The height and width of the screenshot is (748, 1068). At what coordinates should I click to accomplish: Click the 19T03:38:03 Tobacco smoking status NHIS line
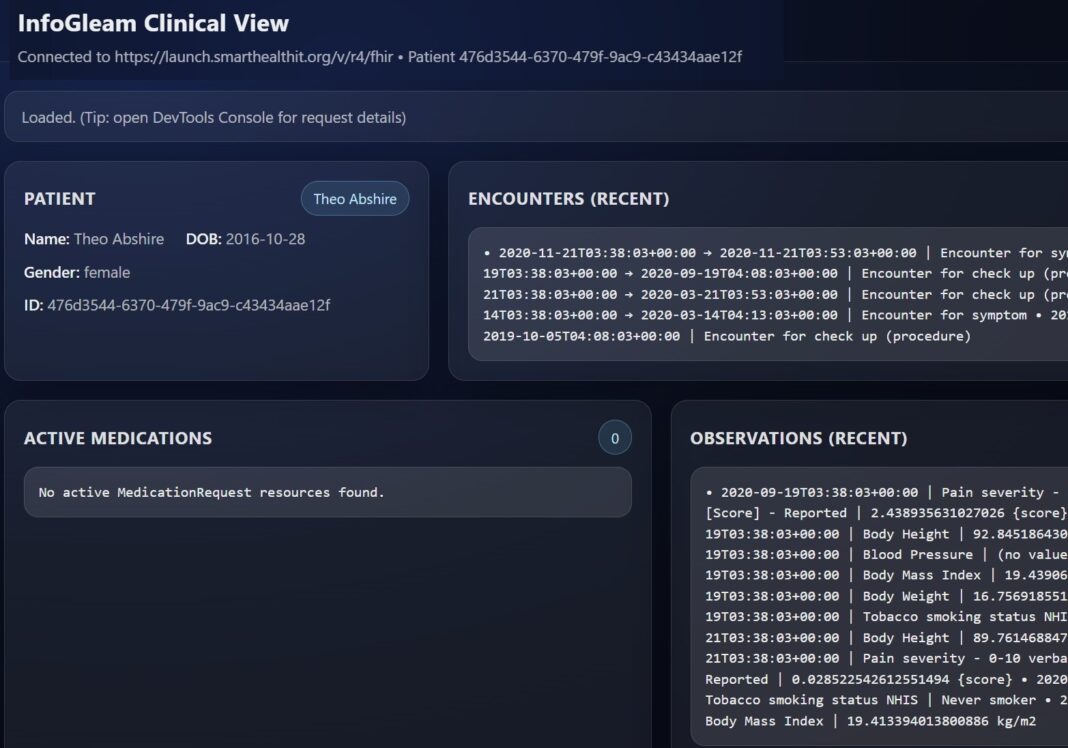pos(886,617)
